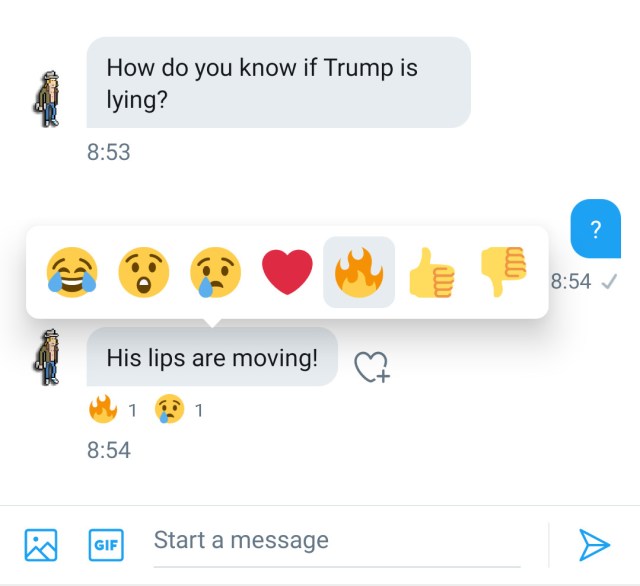Open the GIF picker button
Image resolution: width=640 pixels, height=586 pixels.
click(x=106, y=545)
